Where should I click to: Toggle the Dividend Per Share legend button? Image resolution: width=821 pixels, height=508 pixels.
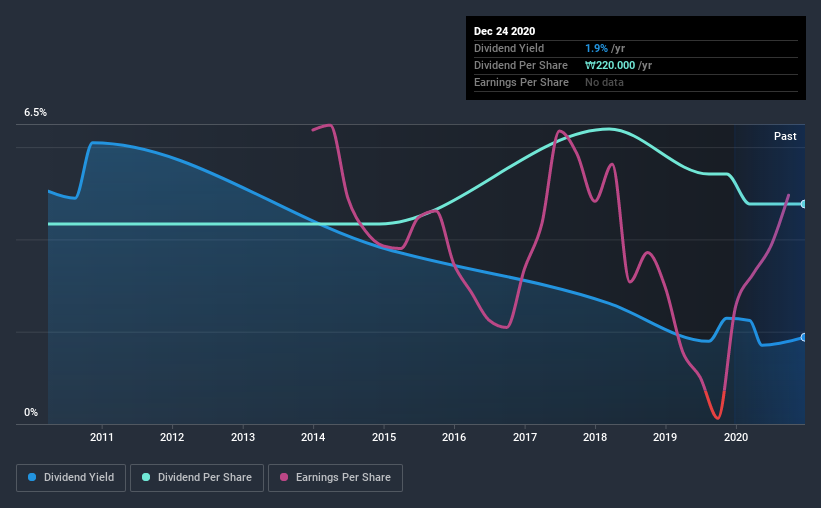[x=197, y=478]
